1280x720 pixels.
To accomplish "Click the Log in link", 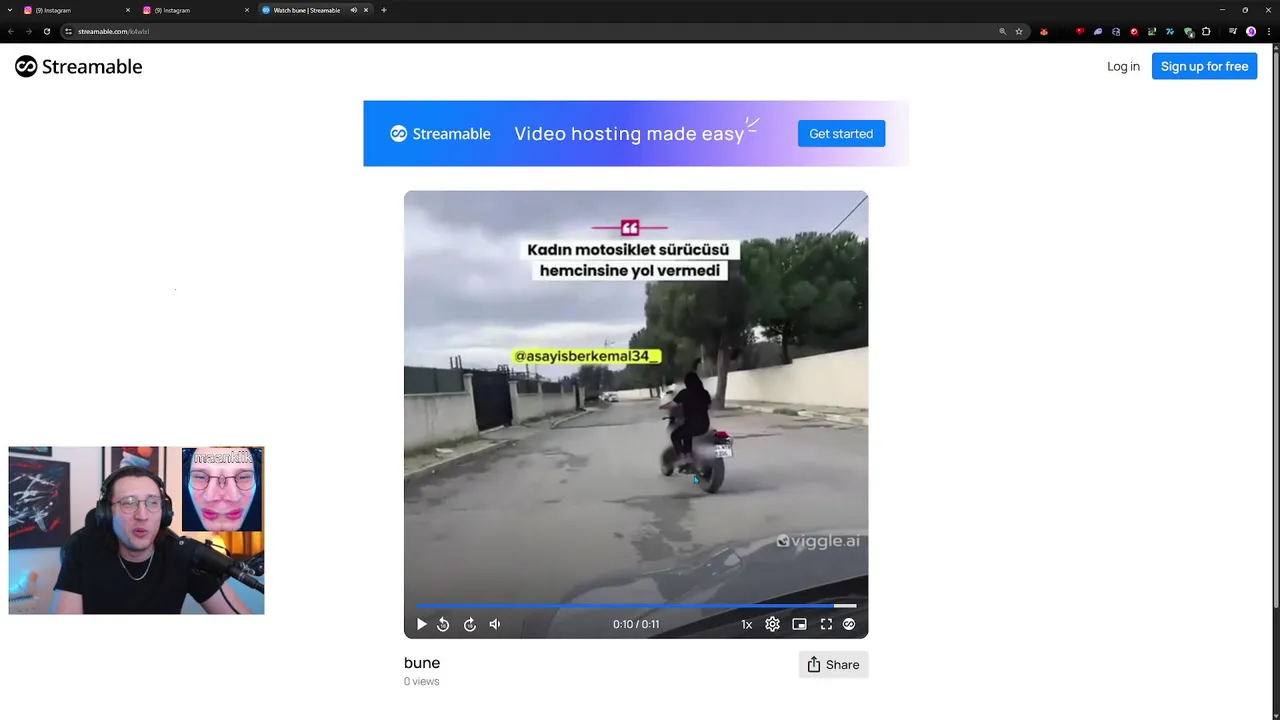I will [x=1123, y=66].
